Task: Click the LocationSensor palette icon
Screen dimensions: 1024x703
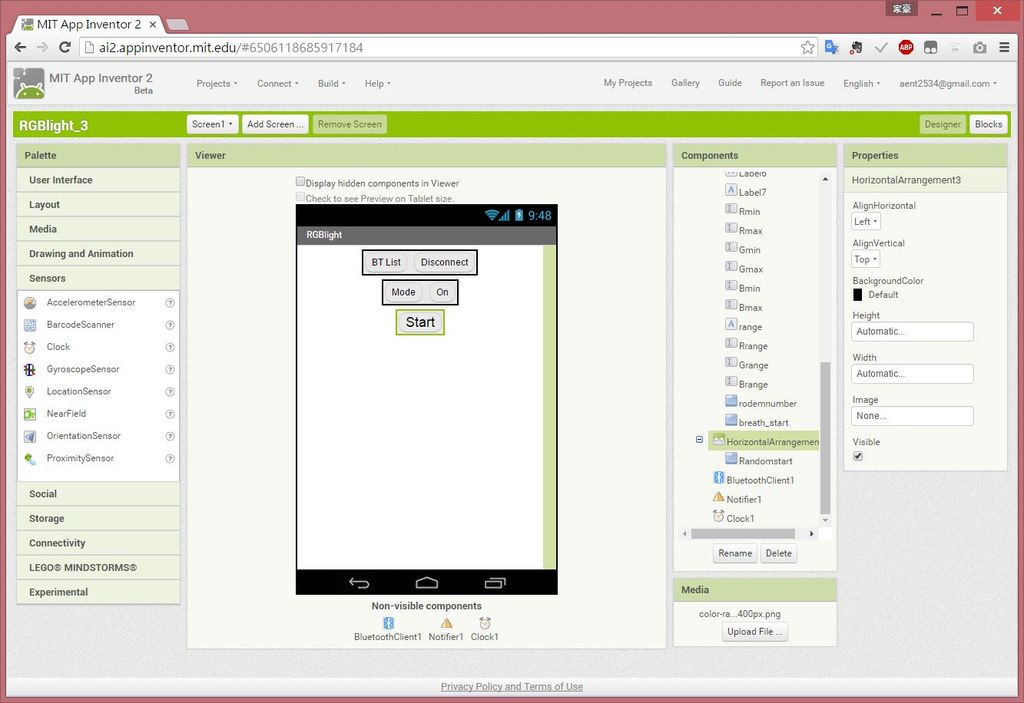Action: pyautogui.click(x=30, y=391)
